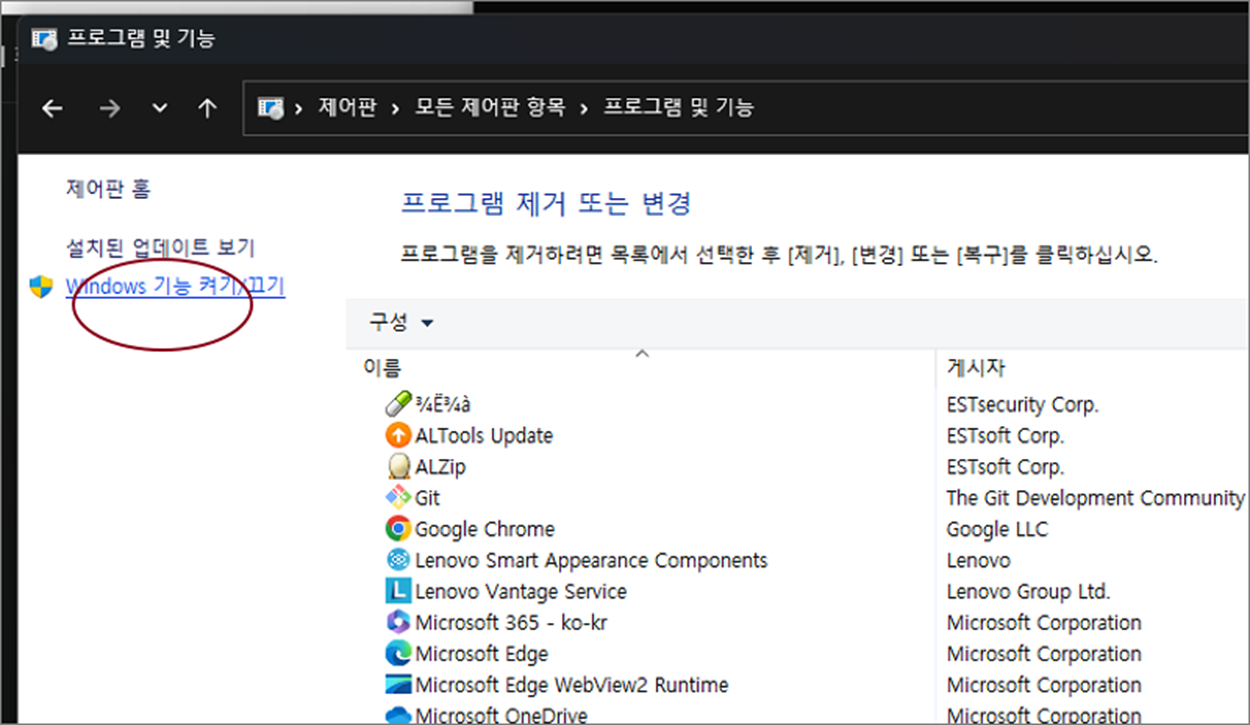The image size is (1250, 725).
Task: Select the pill-shaped icon of first program
Action: [x=398, y=404]
